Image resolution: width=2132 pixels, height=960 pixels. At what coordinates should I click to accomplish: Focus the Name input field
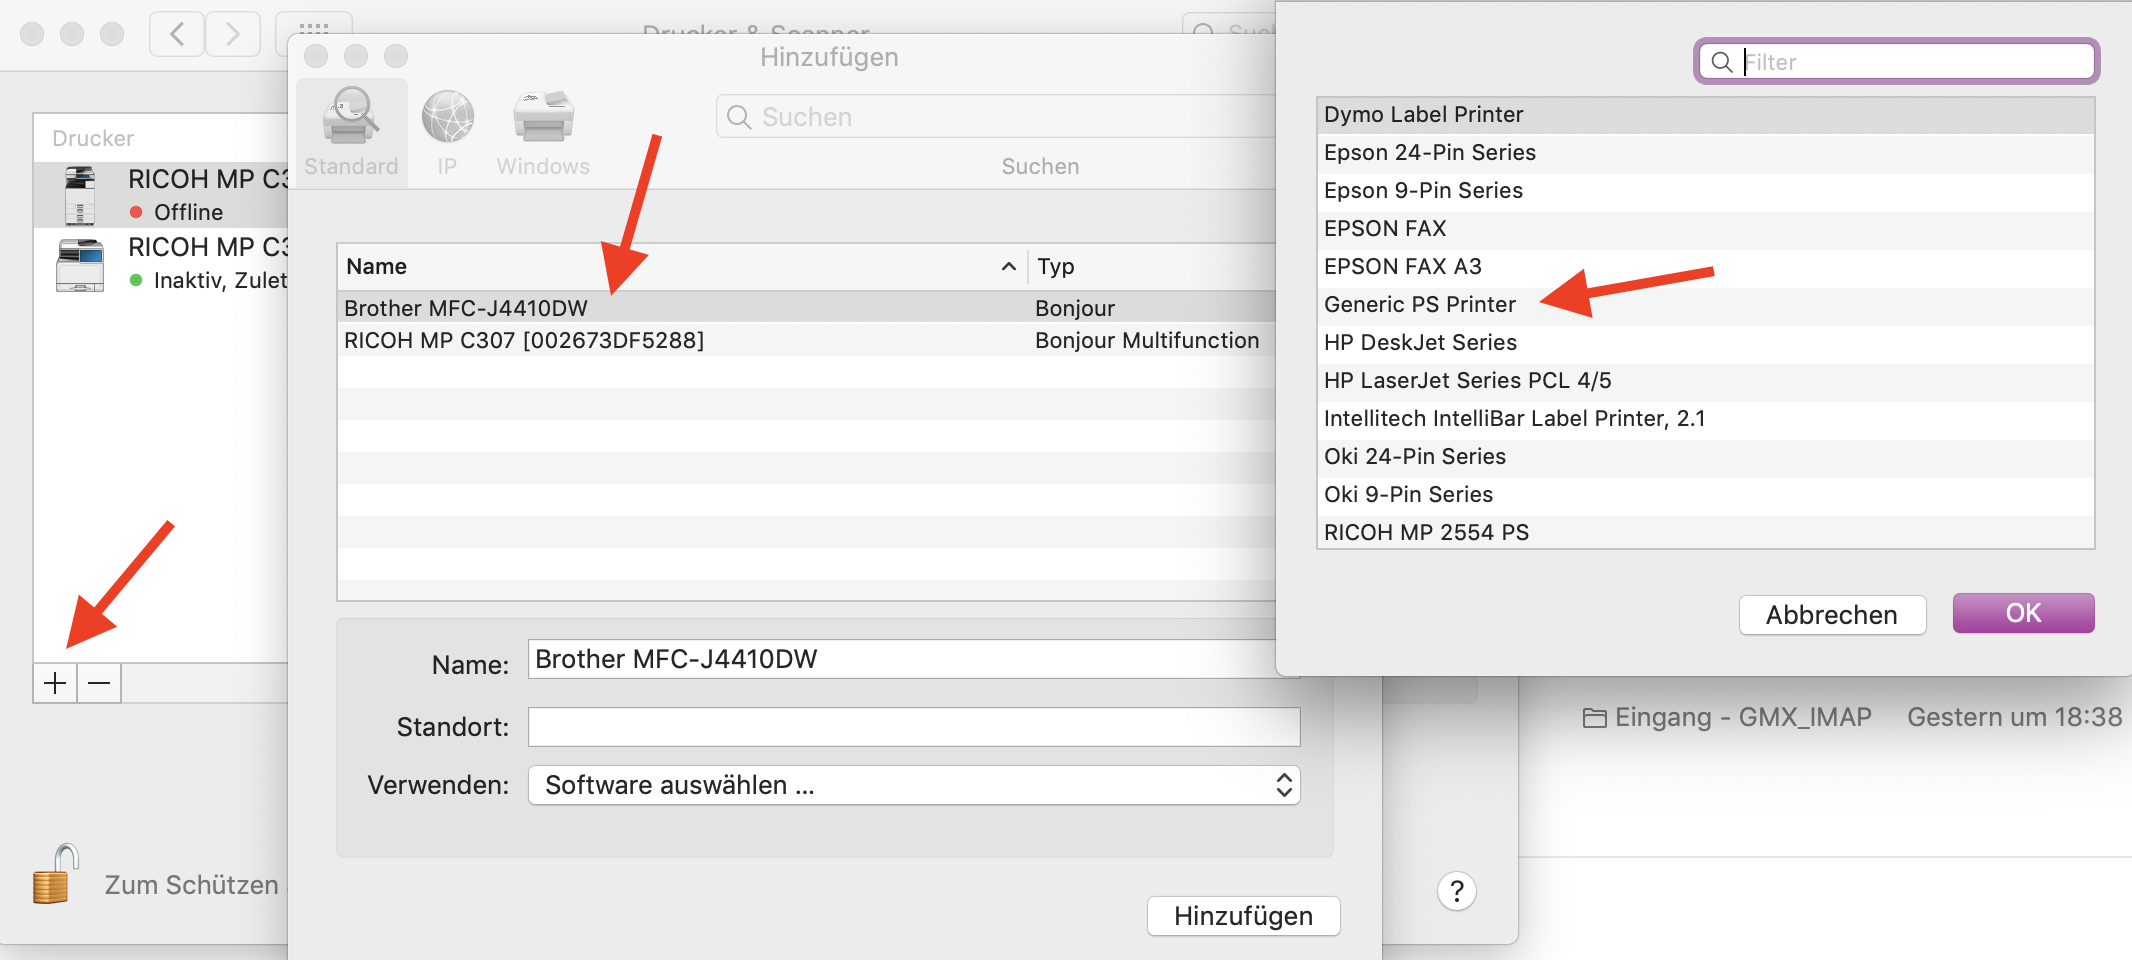click(x=914, y=659)
